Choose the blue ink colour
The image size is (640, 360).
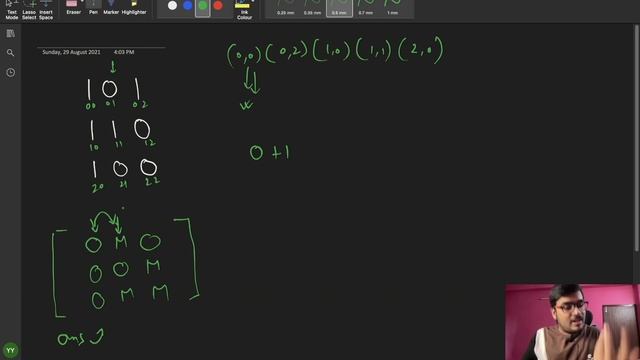(188, 6)
